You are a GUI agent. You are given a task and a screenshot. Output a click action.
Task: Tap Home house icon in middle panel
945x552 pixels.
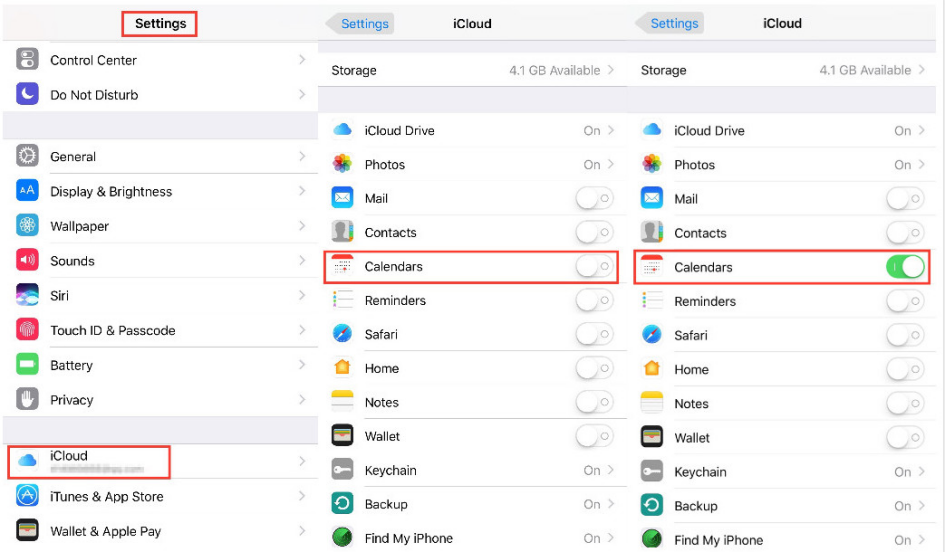point(342,368)
